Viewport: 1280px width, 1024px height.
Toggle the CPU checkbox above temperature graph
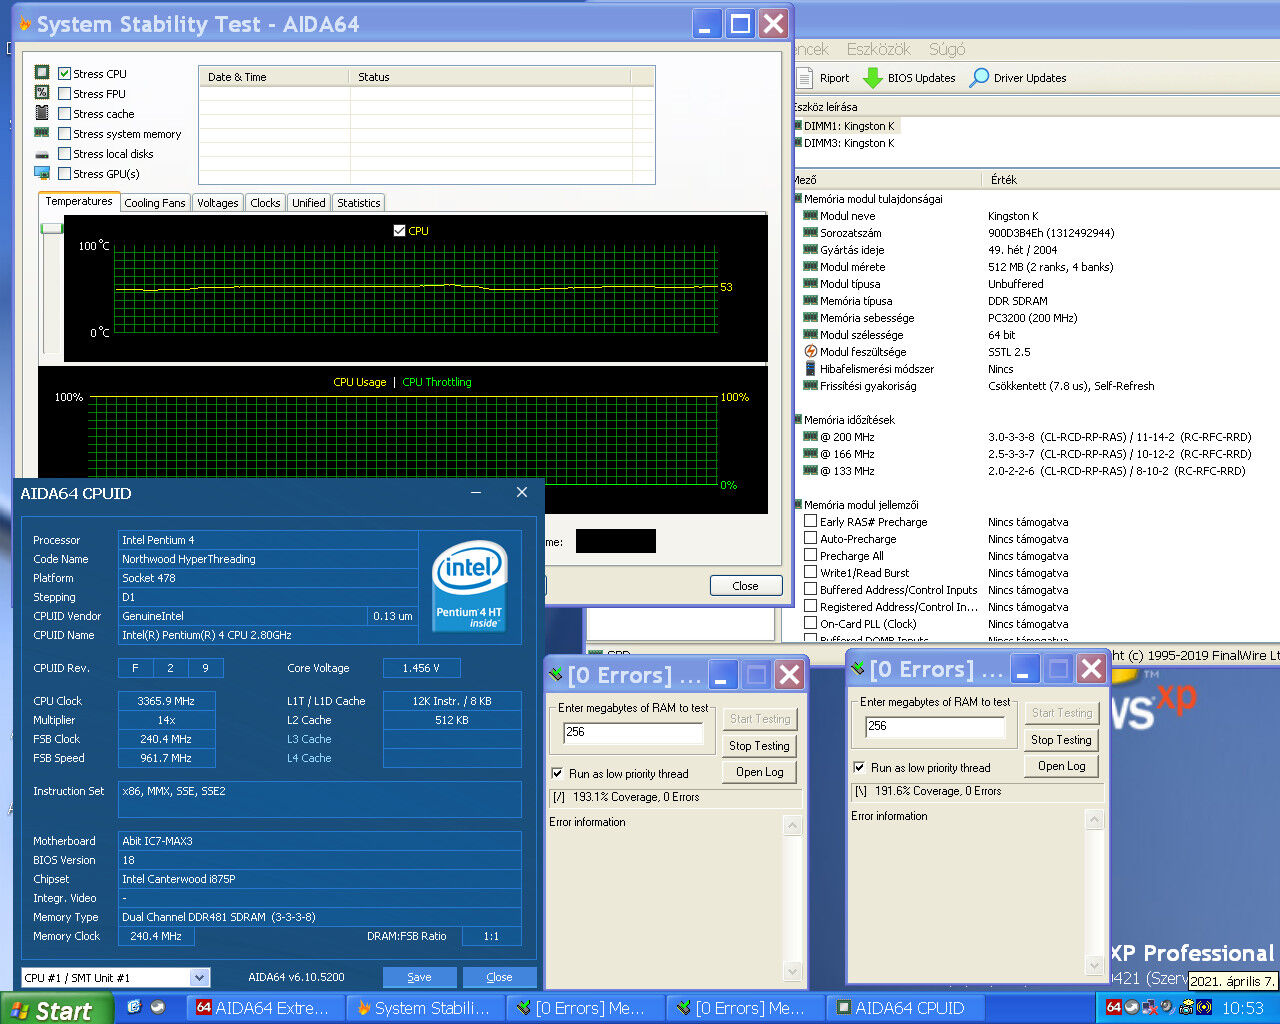pyautogui.click(x=400, y=230)
